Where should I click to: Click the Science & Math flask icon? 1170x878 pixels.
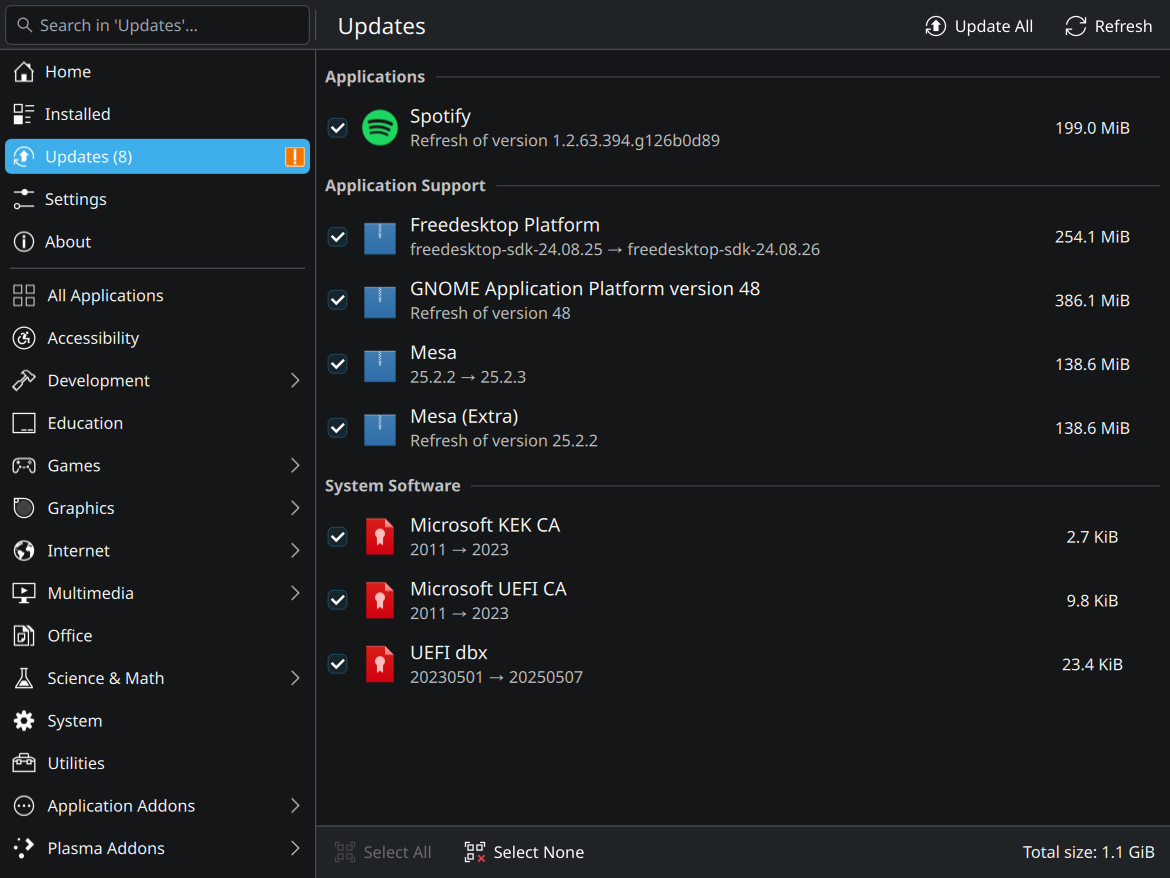pyautogui.click(x=24, y=678)
